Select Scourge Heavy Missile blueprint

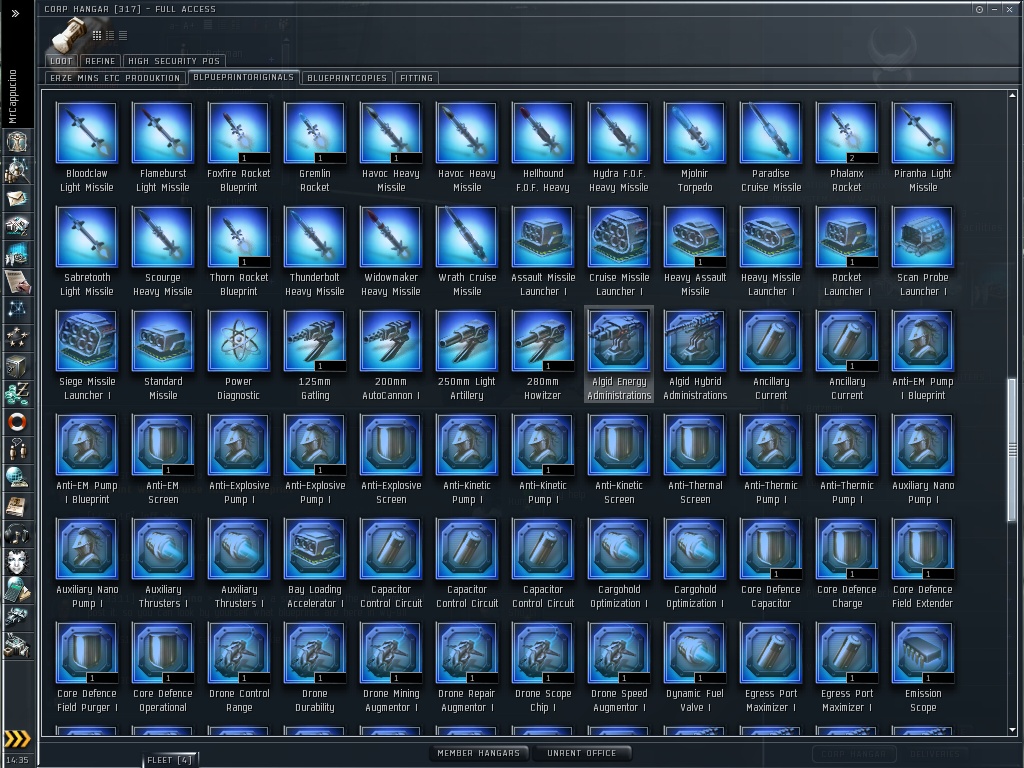tap(163, 252)
